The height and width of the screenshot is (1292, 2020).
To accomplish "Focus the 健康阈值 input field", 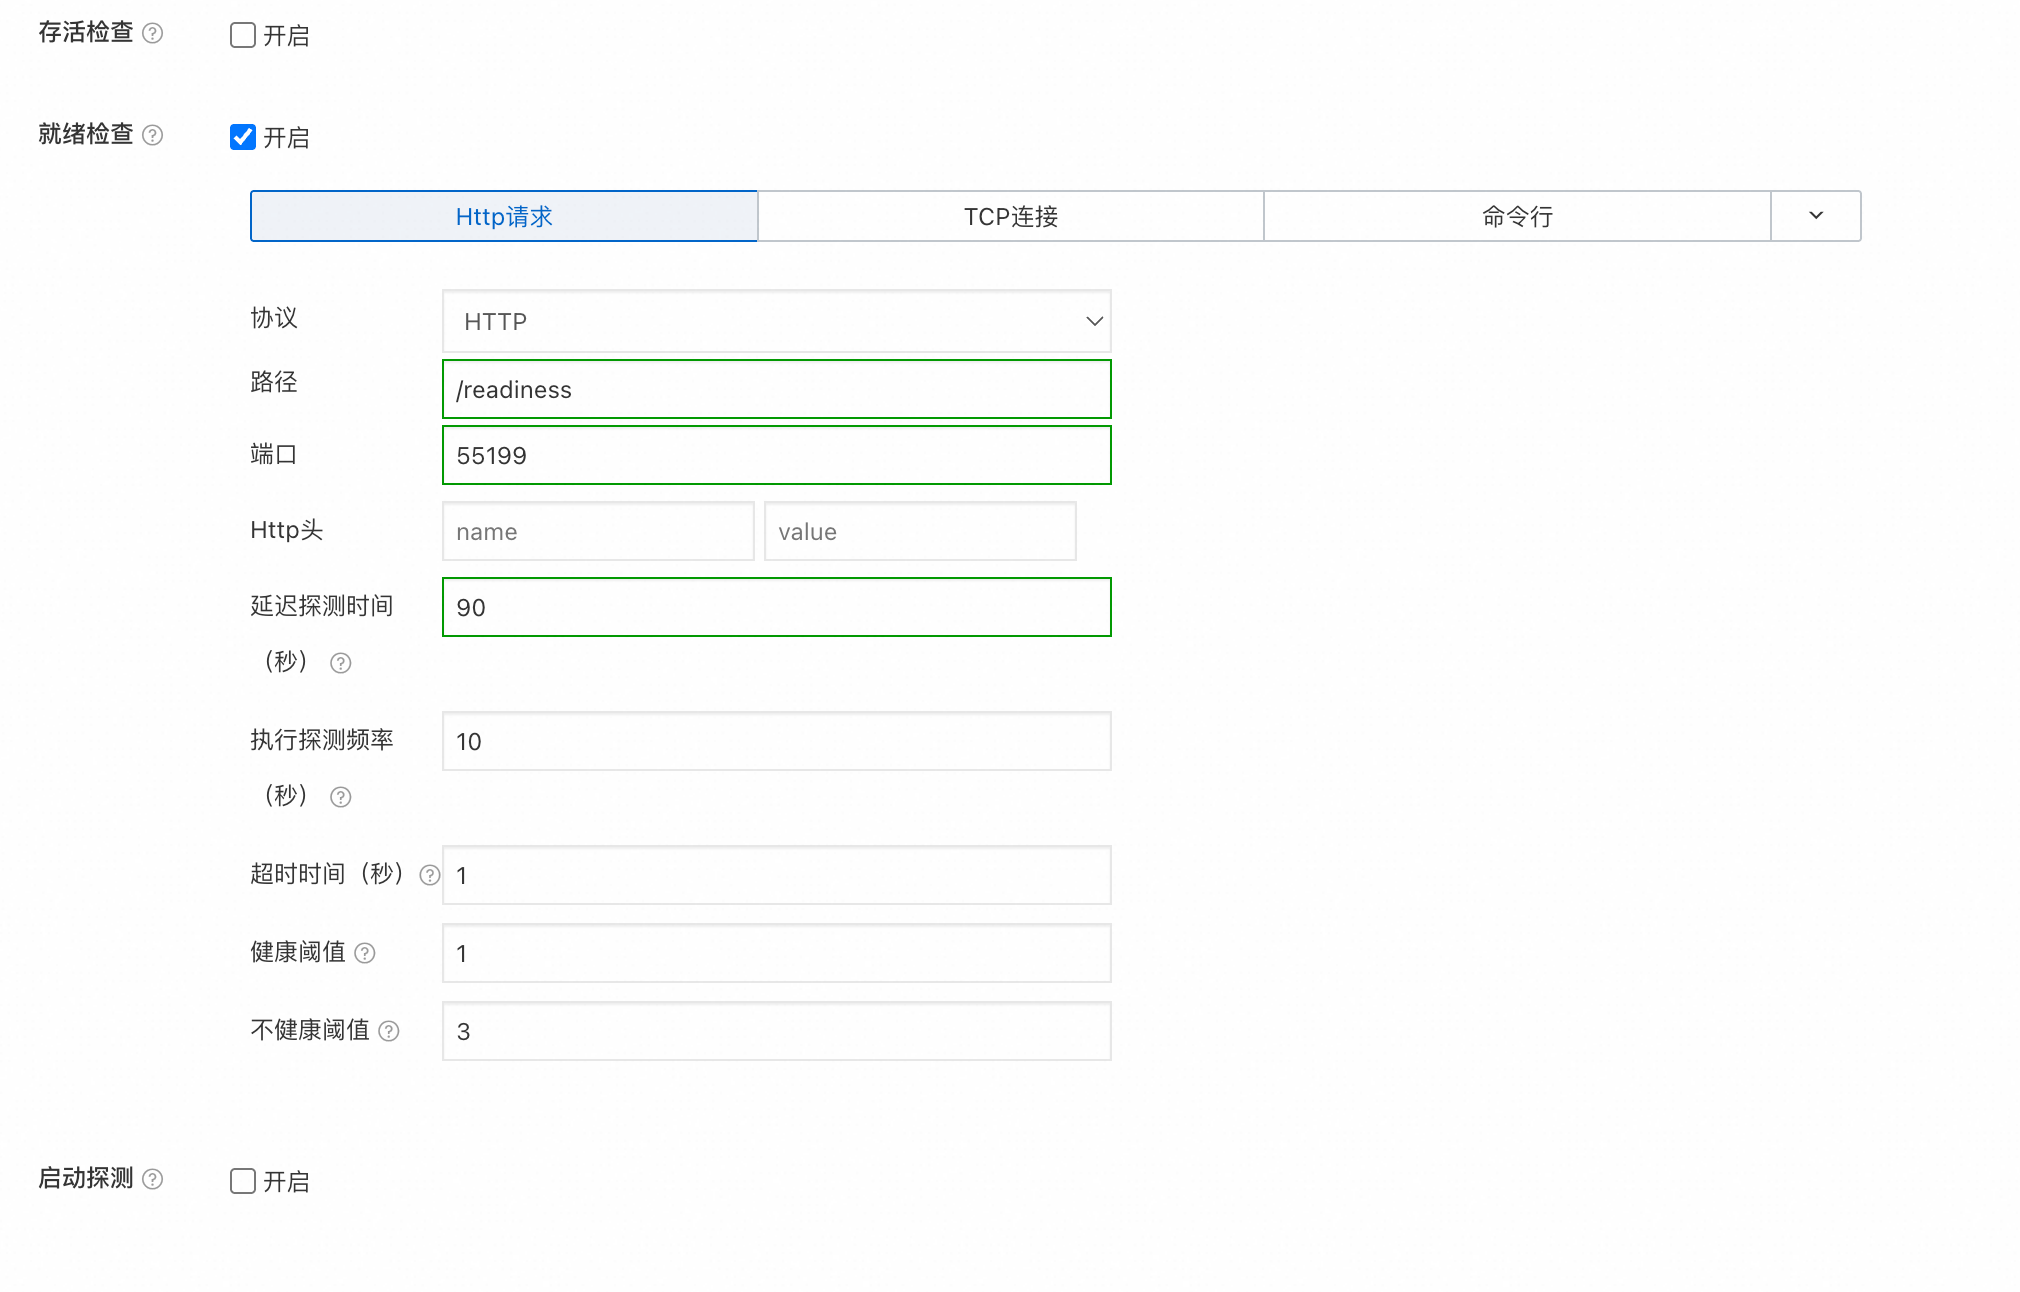I will (777, 954).
